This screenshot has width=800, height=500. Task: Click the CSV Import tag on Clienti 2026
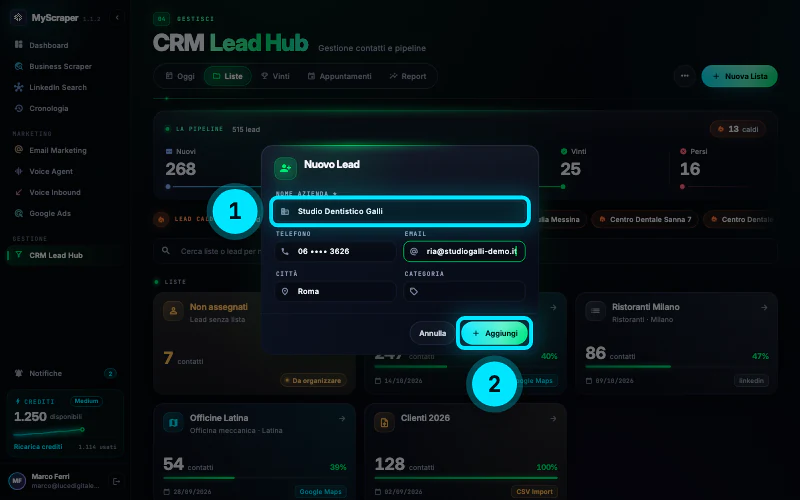(x=534, y=492)
